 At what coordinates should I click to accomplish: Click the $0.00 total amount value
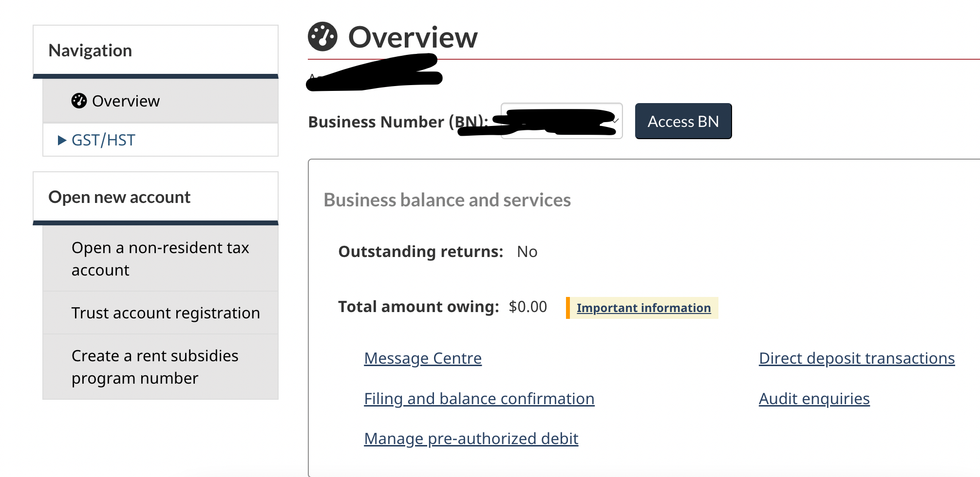[x=528, y=307]
